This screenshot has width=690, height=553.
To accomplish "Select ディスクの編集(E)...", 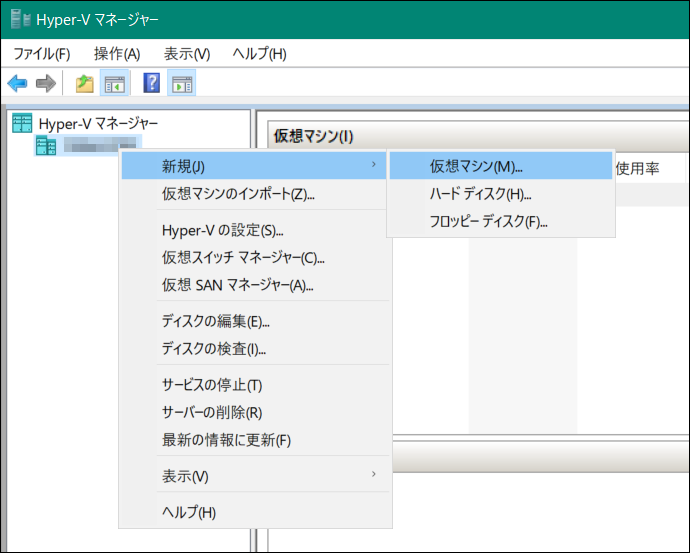I will click(x=254, y=322).
